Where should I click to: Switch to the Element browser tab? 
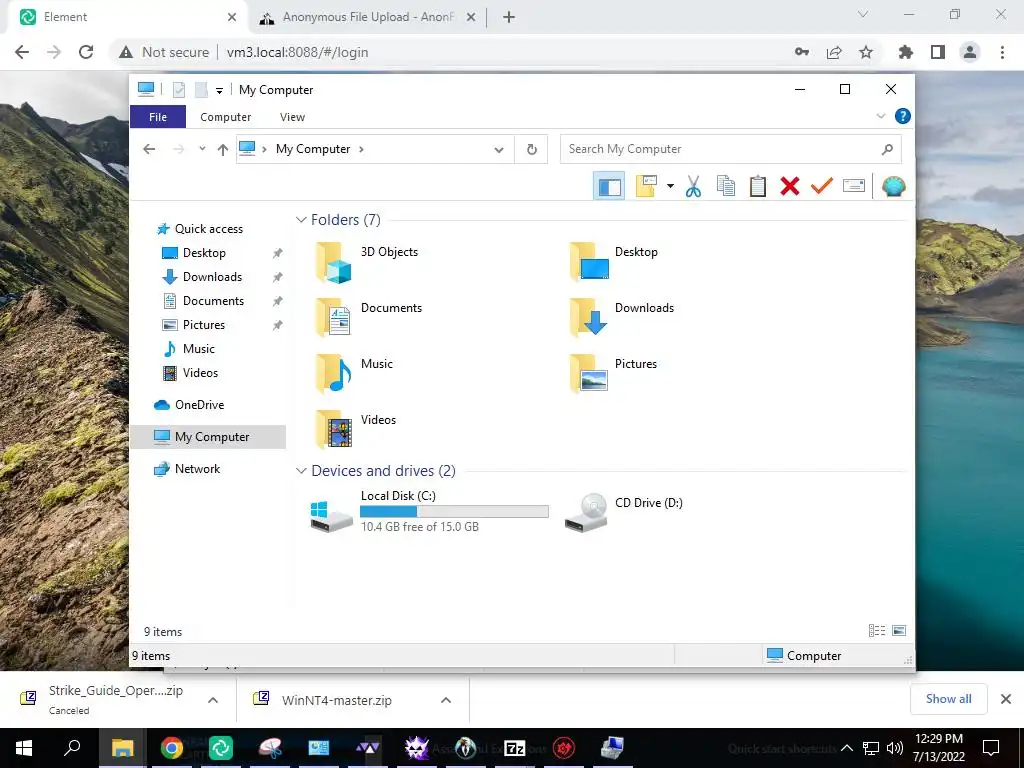pyautogui.click(x=127, y=17)
